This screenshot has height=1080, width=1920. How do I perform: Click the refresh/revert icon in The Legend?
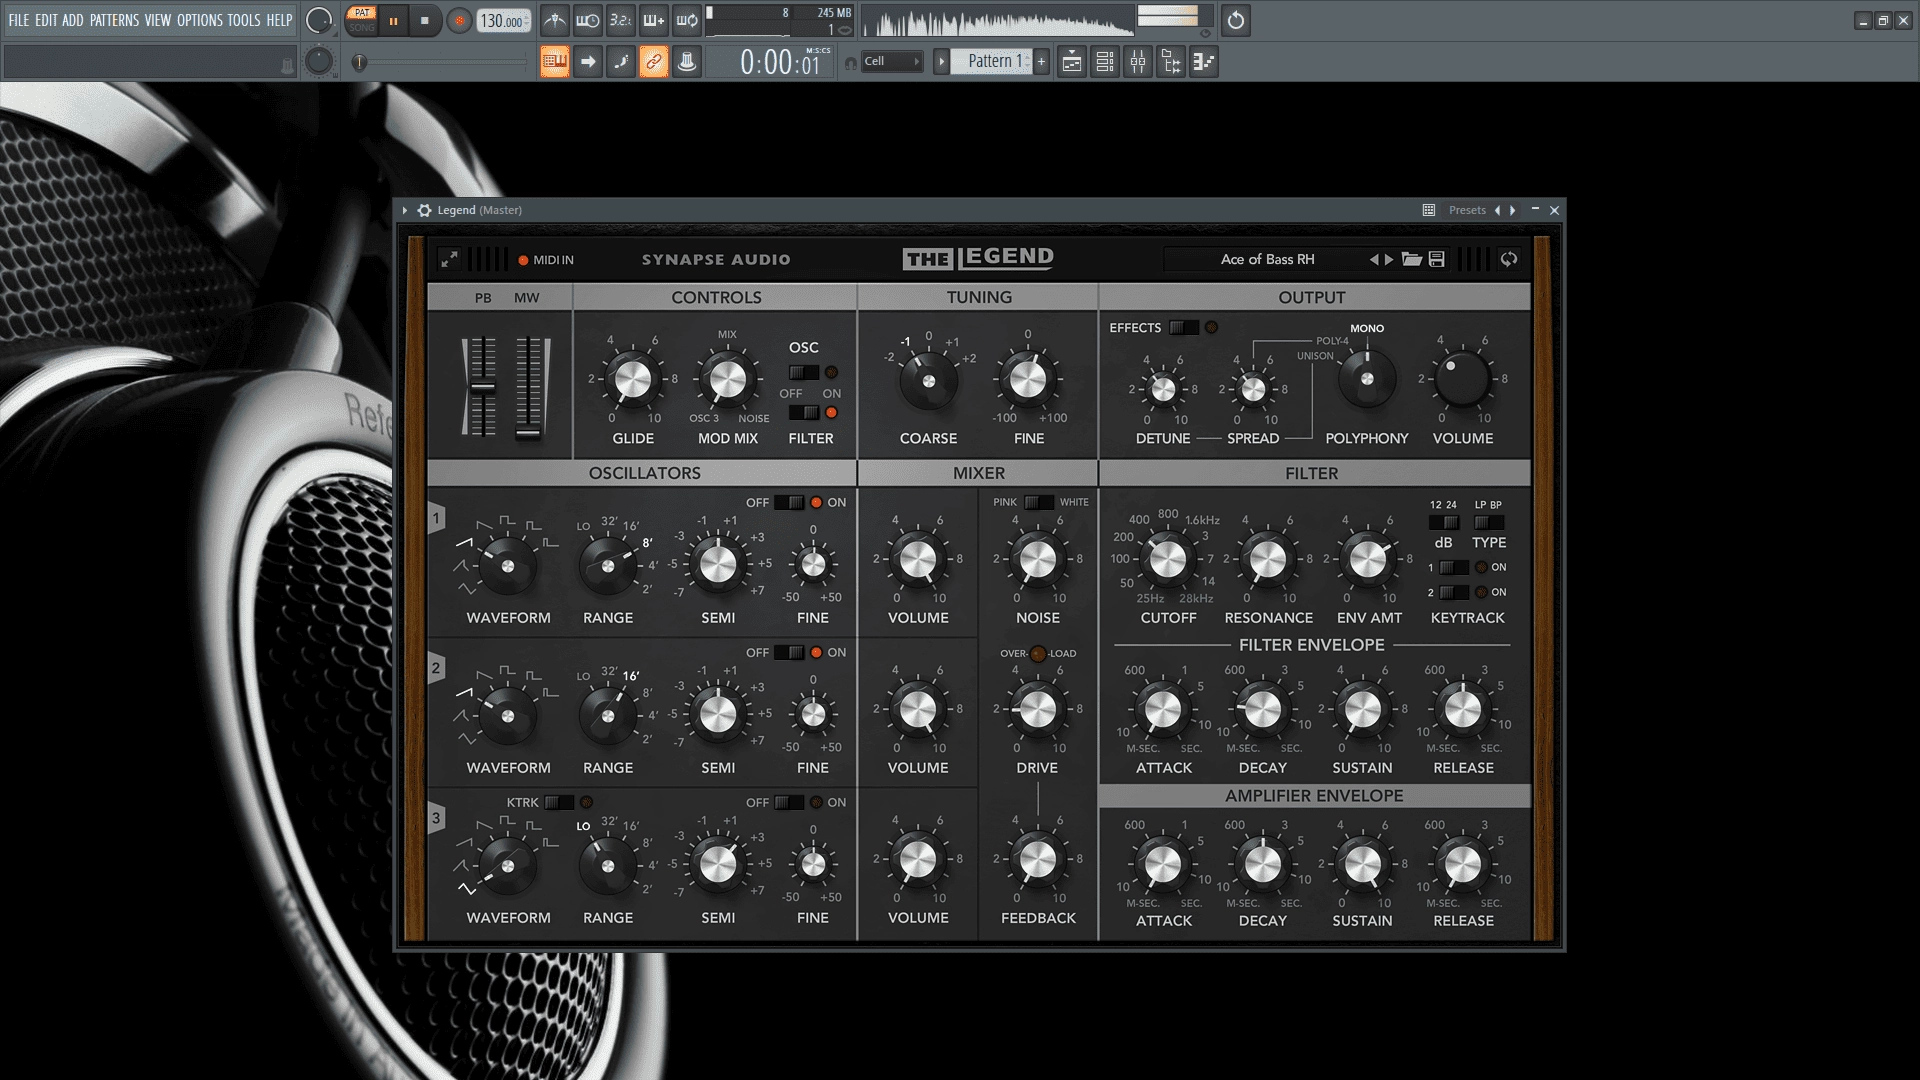pos(1509,259)
